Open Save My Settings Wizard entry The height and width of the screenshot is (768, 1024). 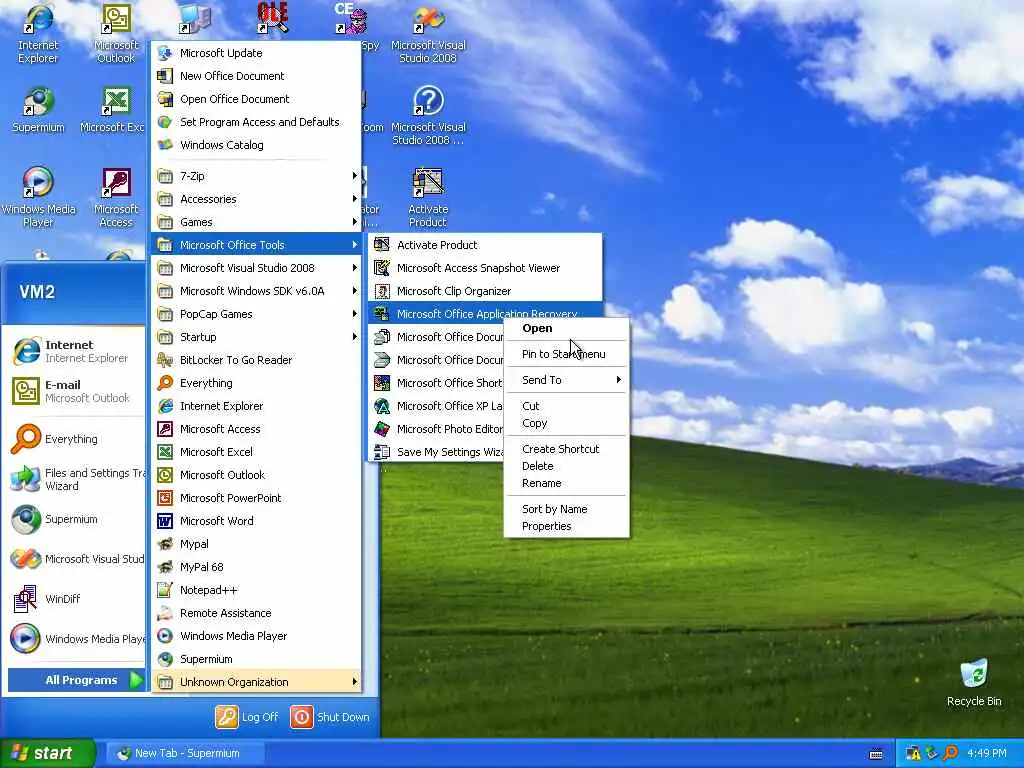click(436, 452)
